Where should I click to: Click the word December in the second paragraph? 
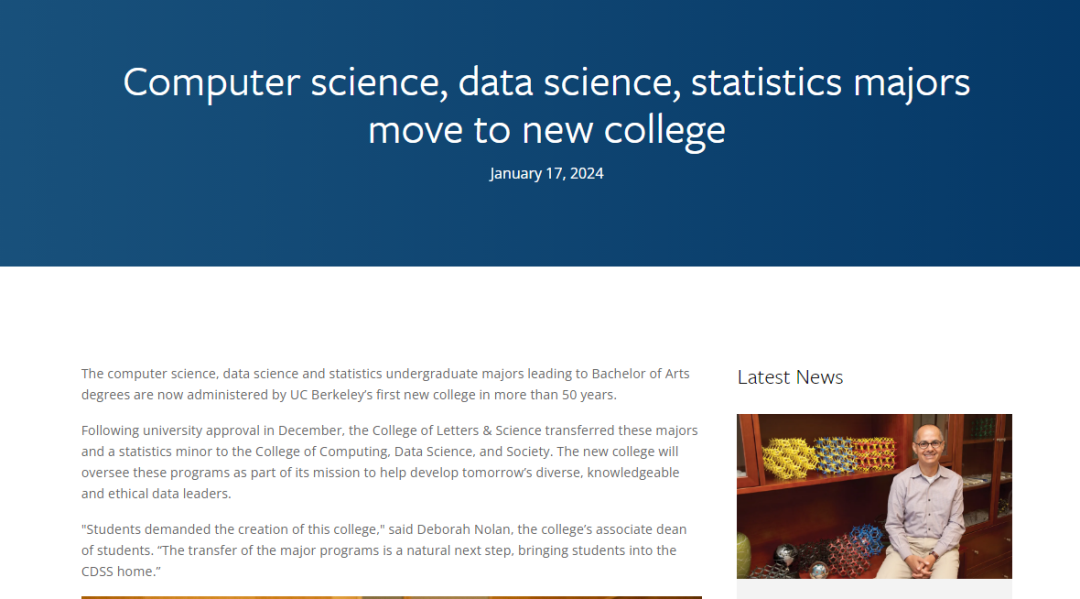310,430
